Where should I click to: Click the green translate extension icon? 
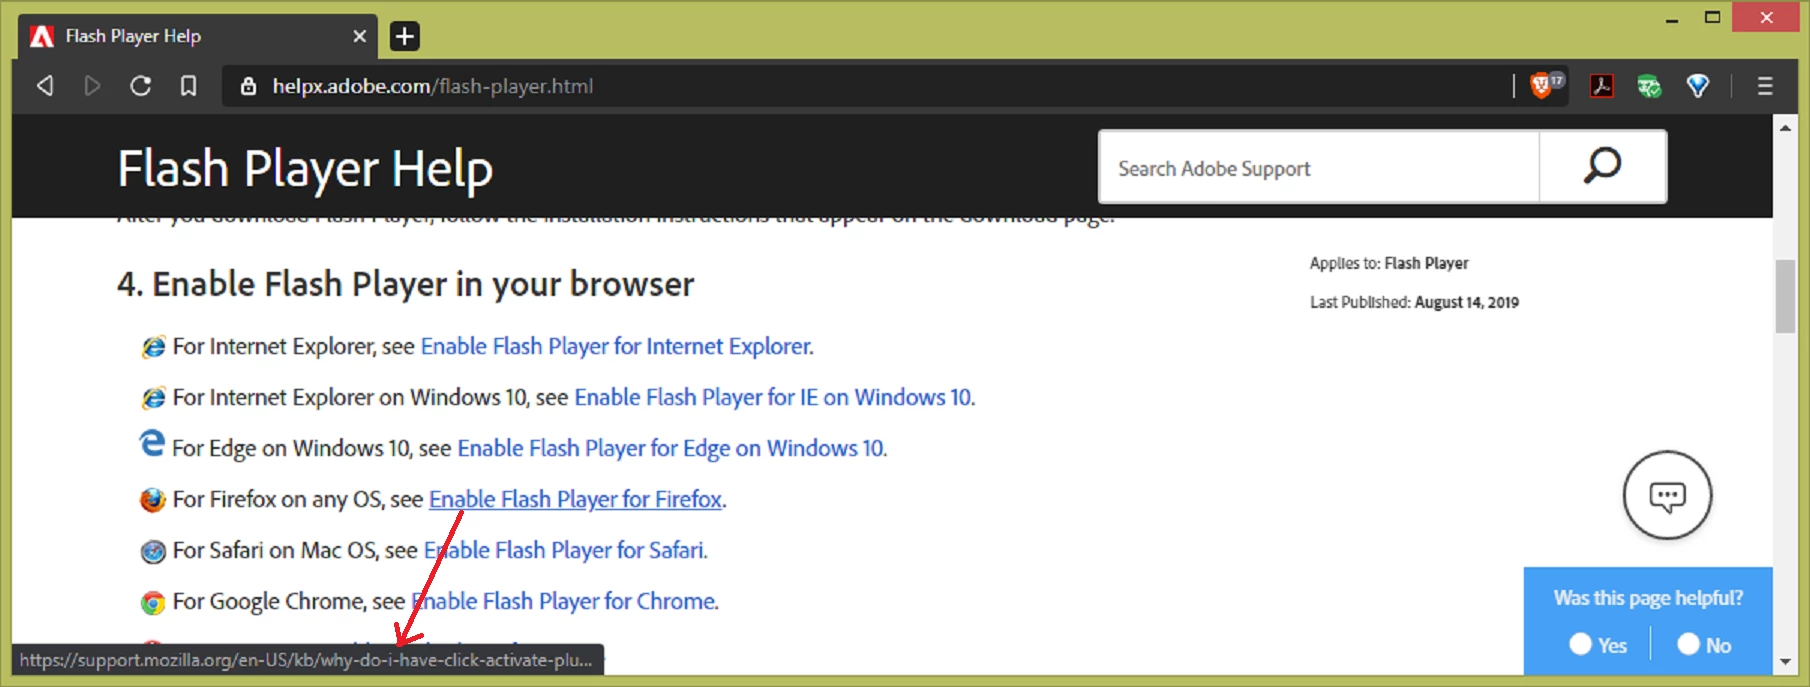tap(1649, 87)
